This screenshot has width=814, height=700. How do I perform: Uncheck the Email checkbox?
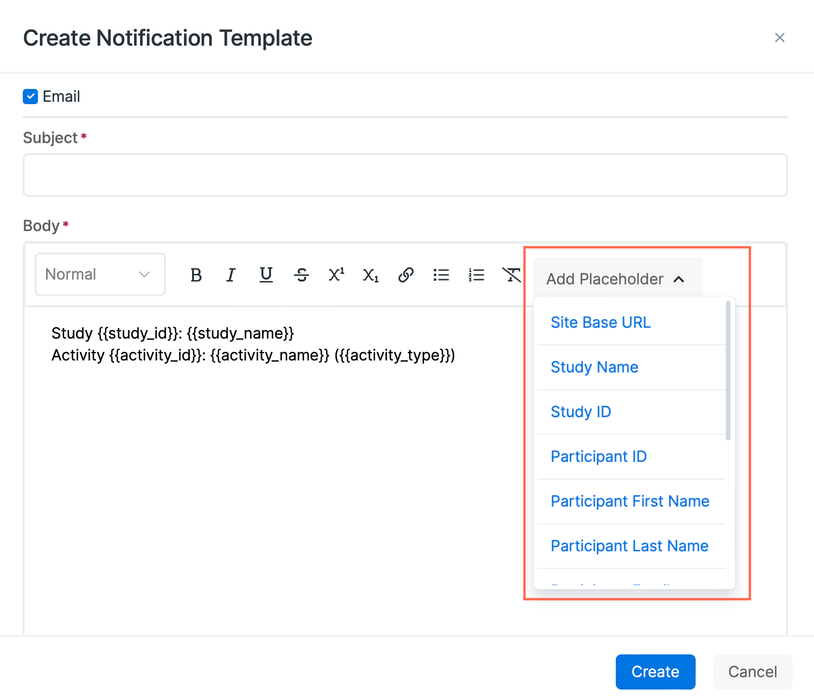30,96
